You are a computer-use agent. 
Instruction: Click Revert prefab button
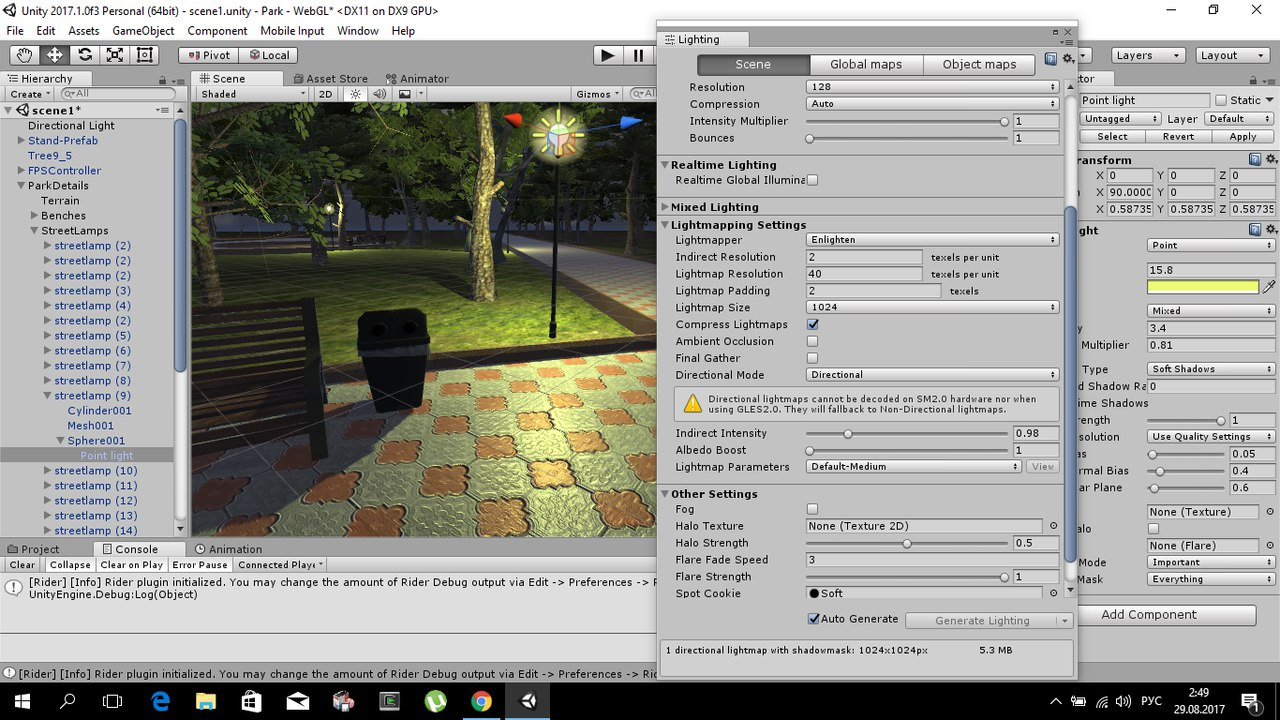click(1178, 136)
